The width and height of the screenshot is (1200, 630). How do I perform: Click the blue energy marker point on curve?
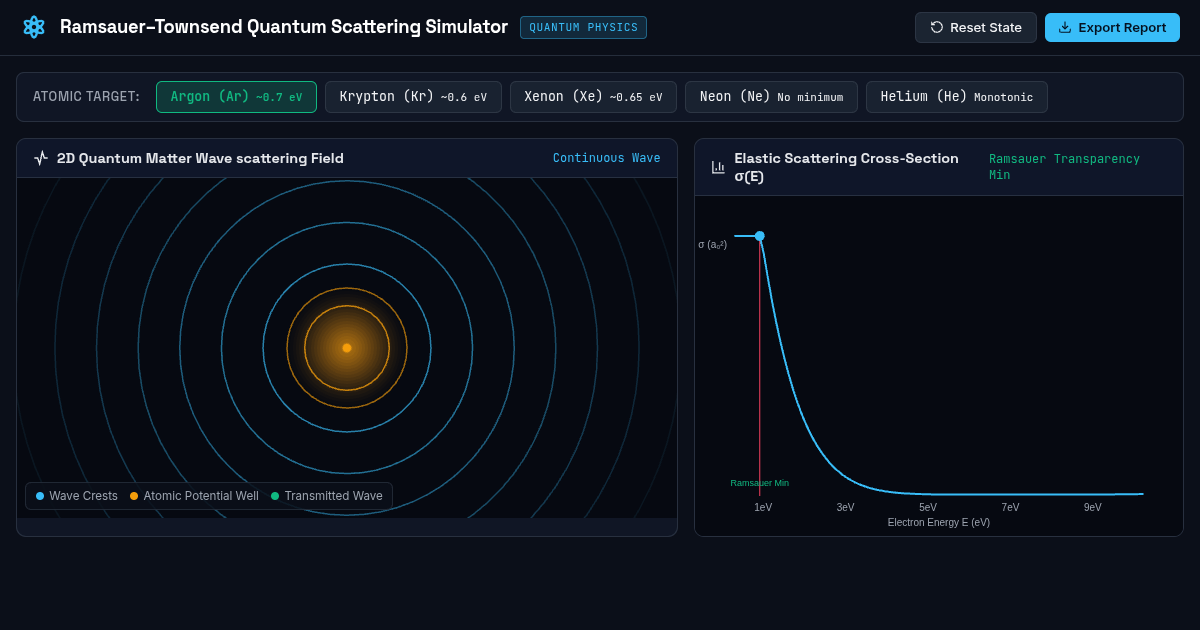coord(760,236)
